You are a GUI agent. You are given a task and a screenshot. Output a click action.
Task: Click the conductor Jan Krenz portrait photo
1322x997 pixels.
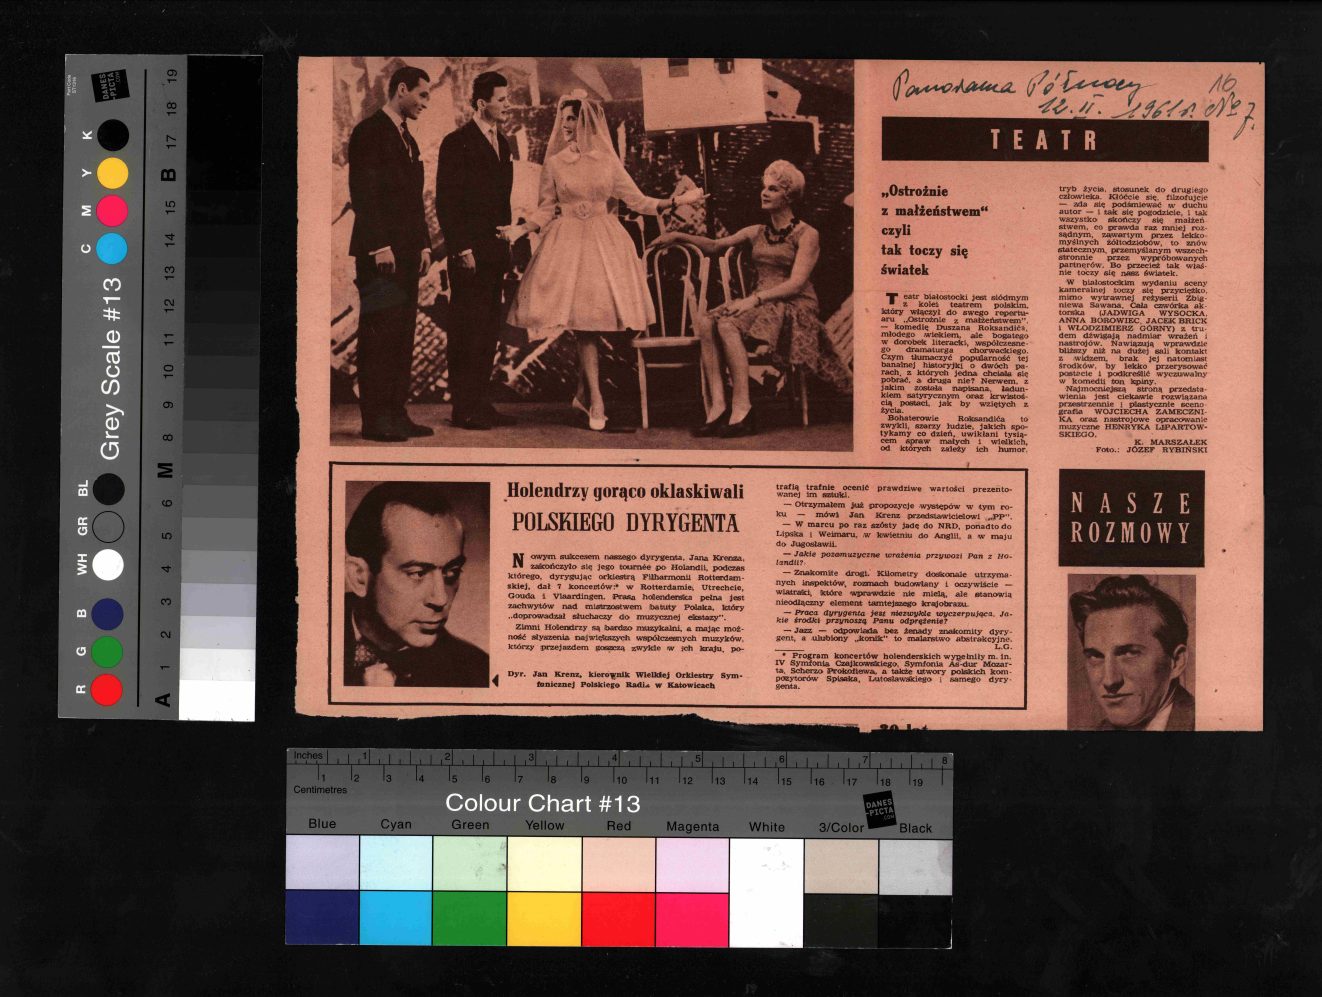(417, 583)
